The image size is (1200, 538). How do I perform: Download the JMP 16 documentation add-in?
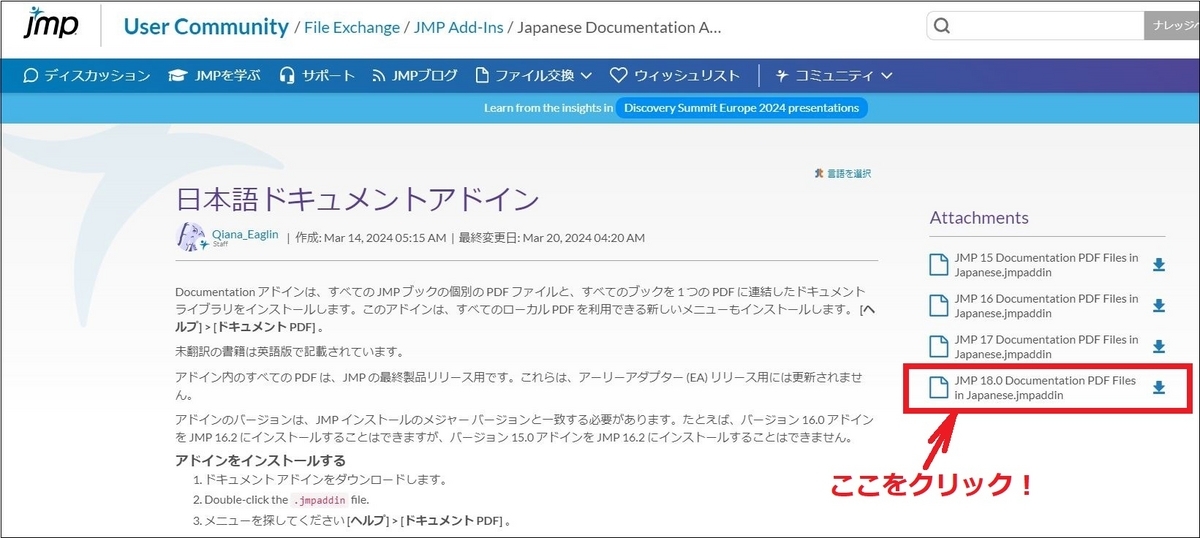click(x=1159, y=306)
